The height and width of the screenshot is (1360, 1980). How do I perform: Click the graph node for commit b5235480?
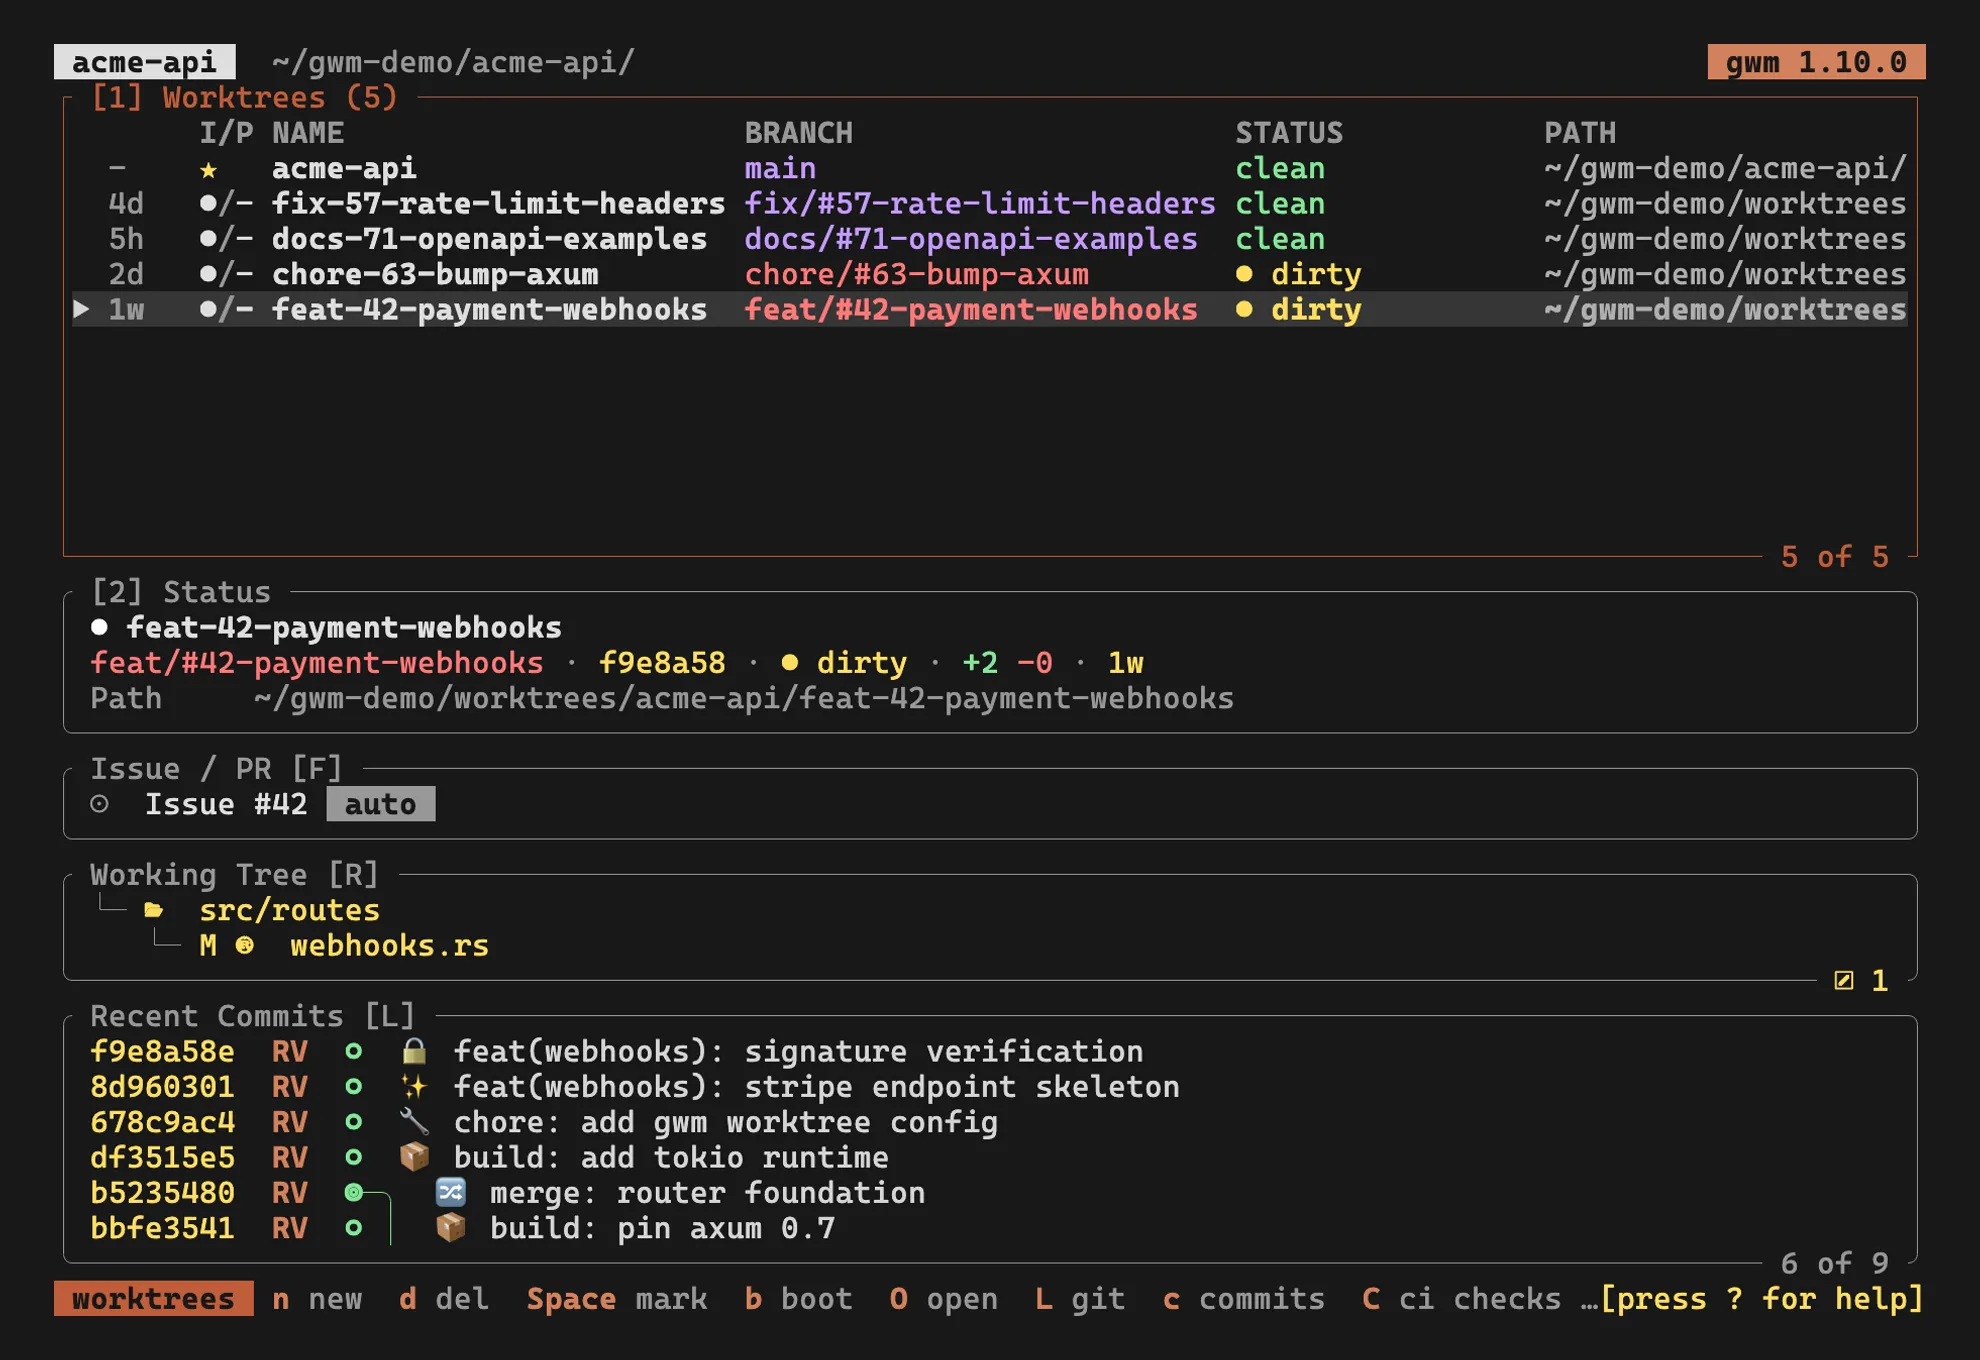click(353, 1192)
